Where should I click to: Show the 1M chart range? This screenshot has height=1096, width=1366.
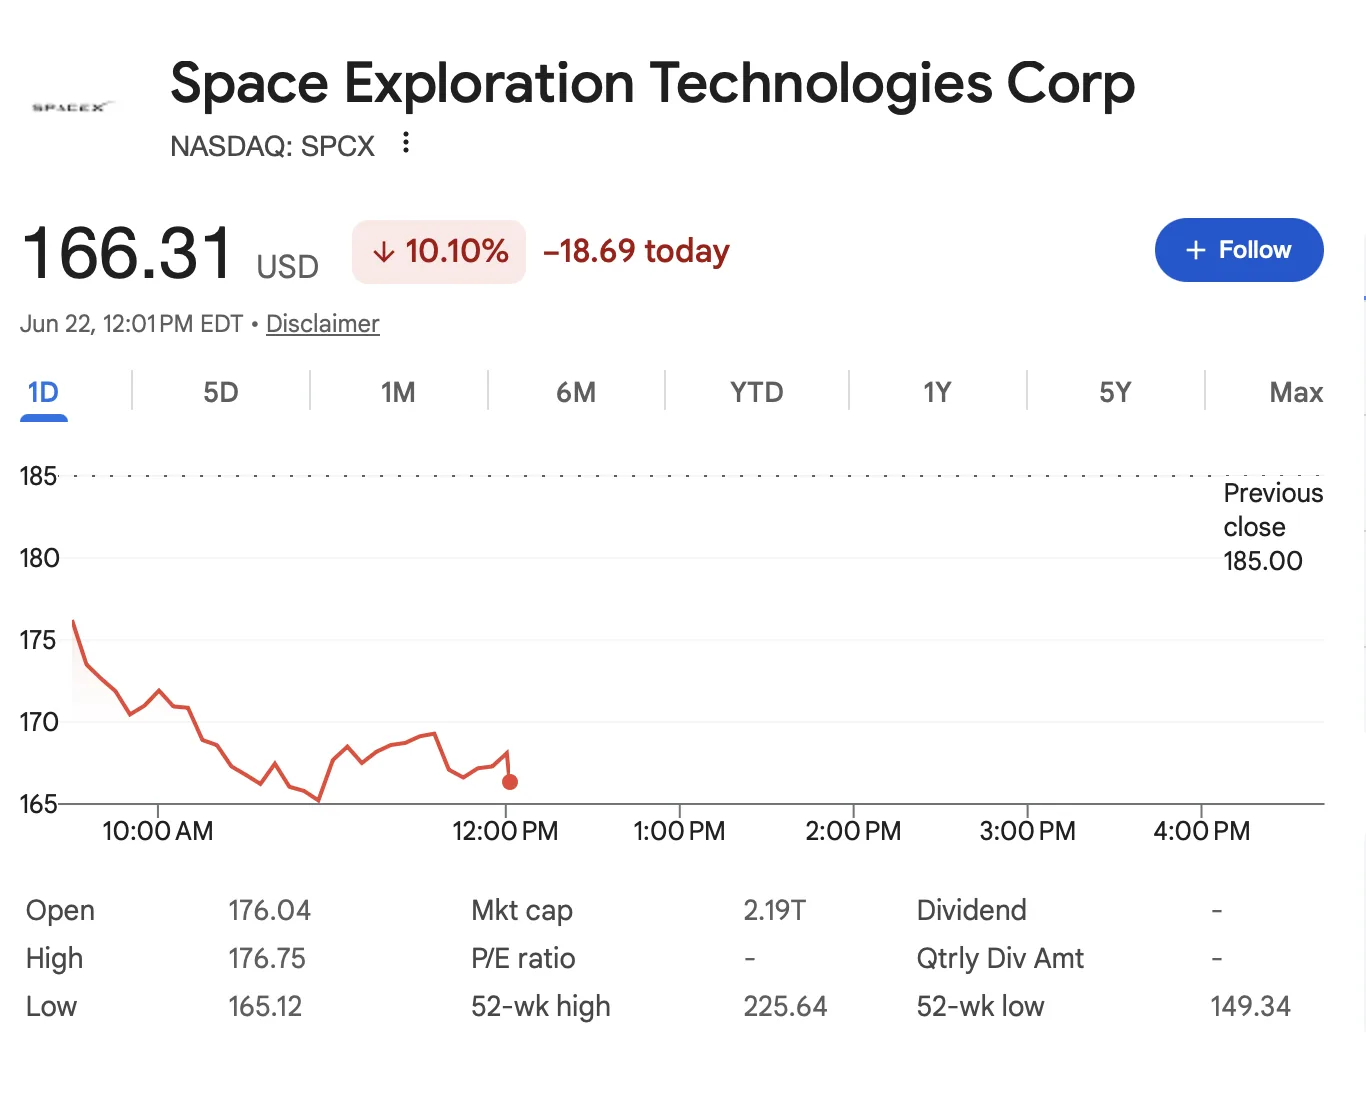click(x=398, y=392)
